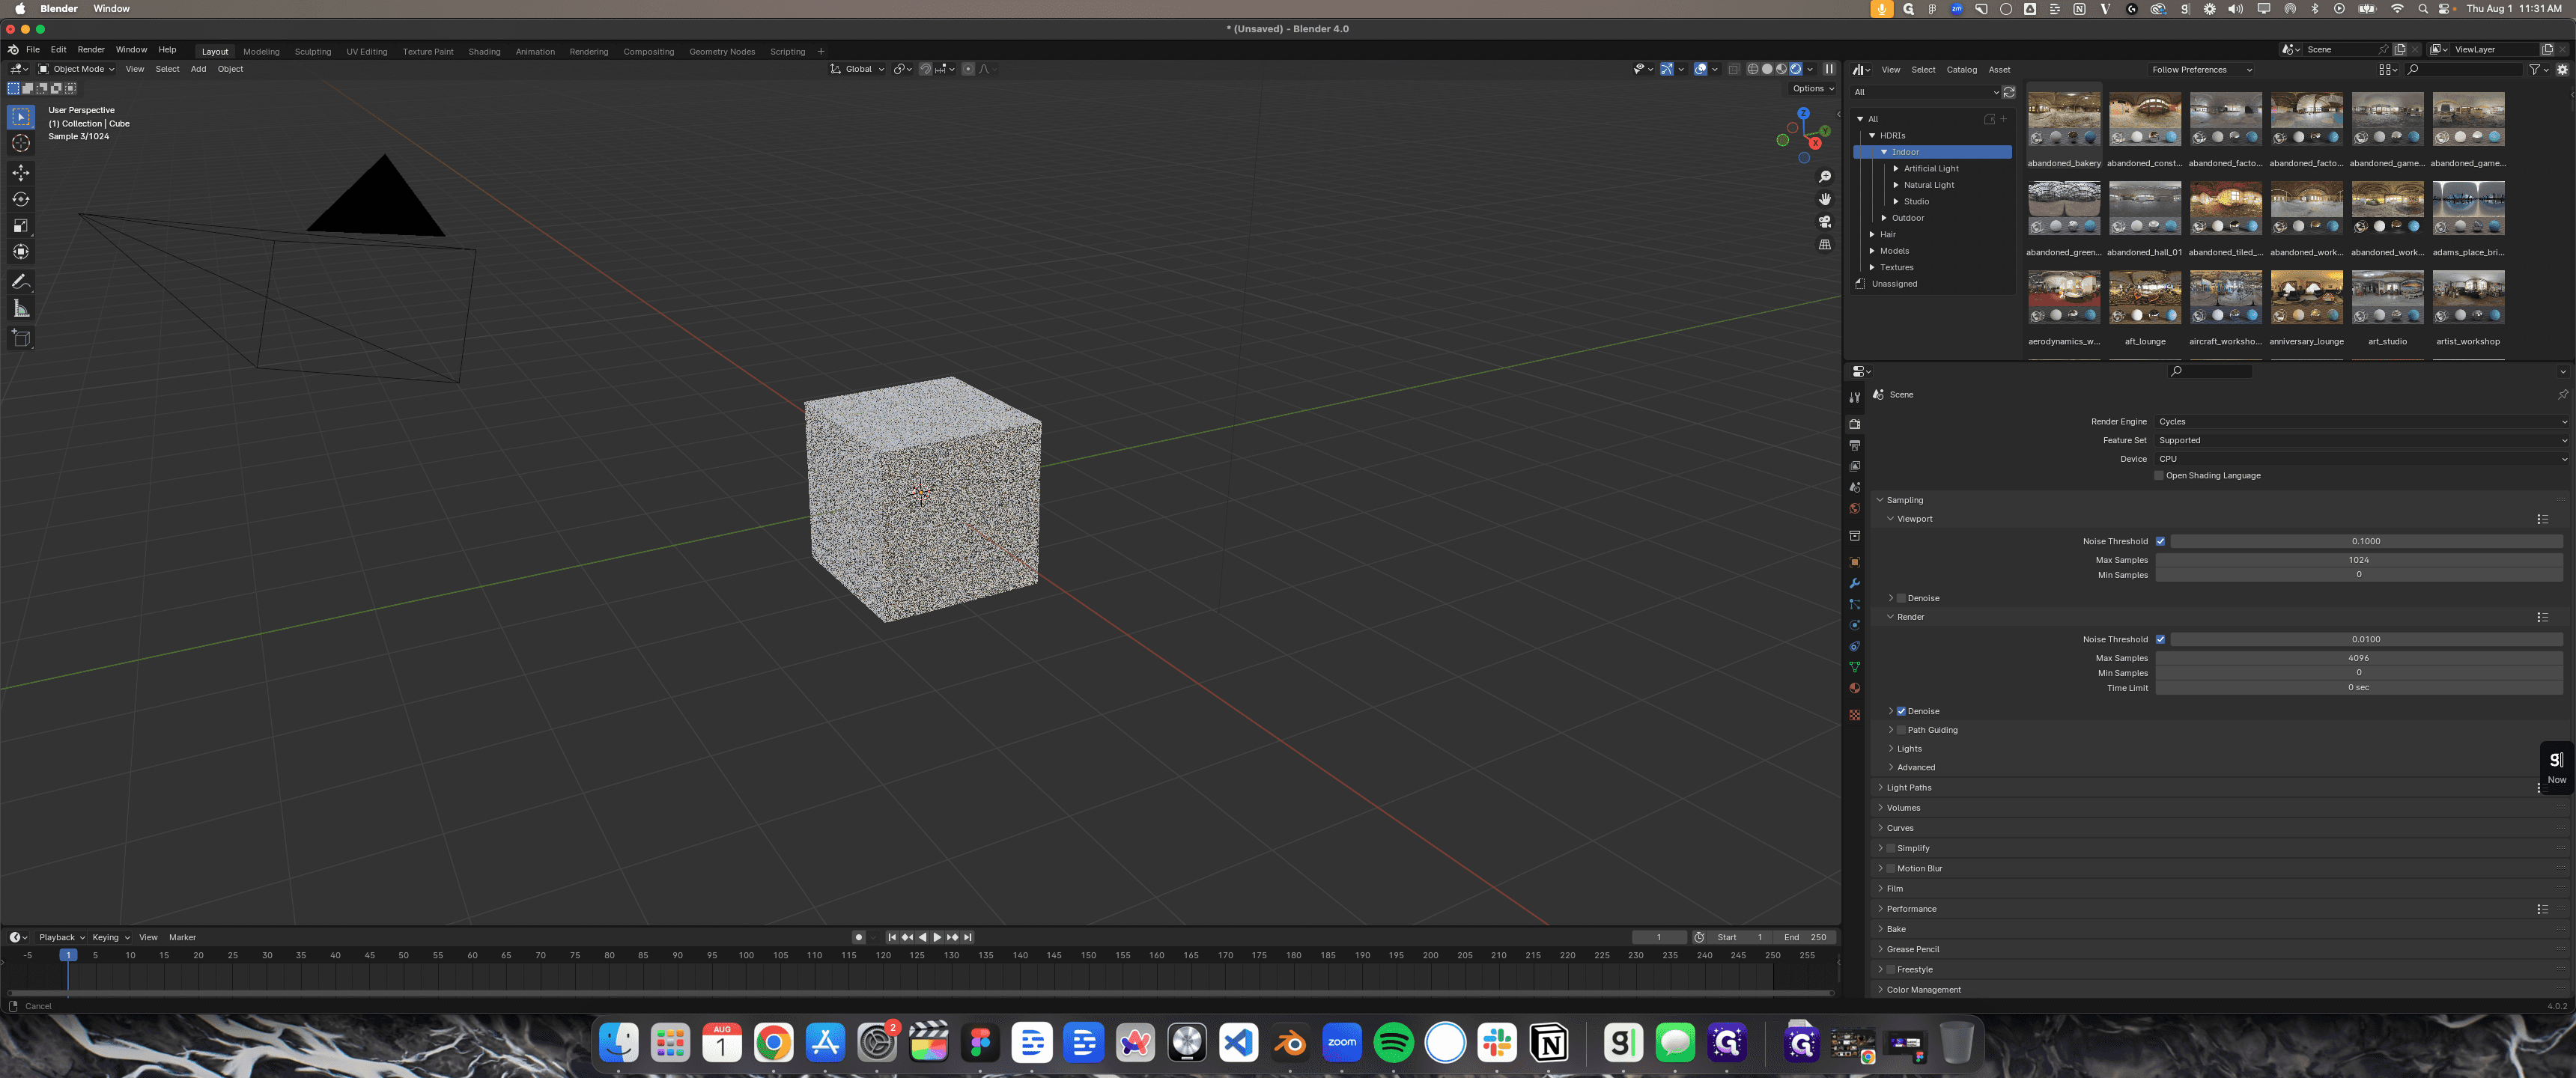Disable render Denoise checkbox
The height and width of the screenshot is (1078, 2576).
pyautogui.click(x=1901, y=711)
